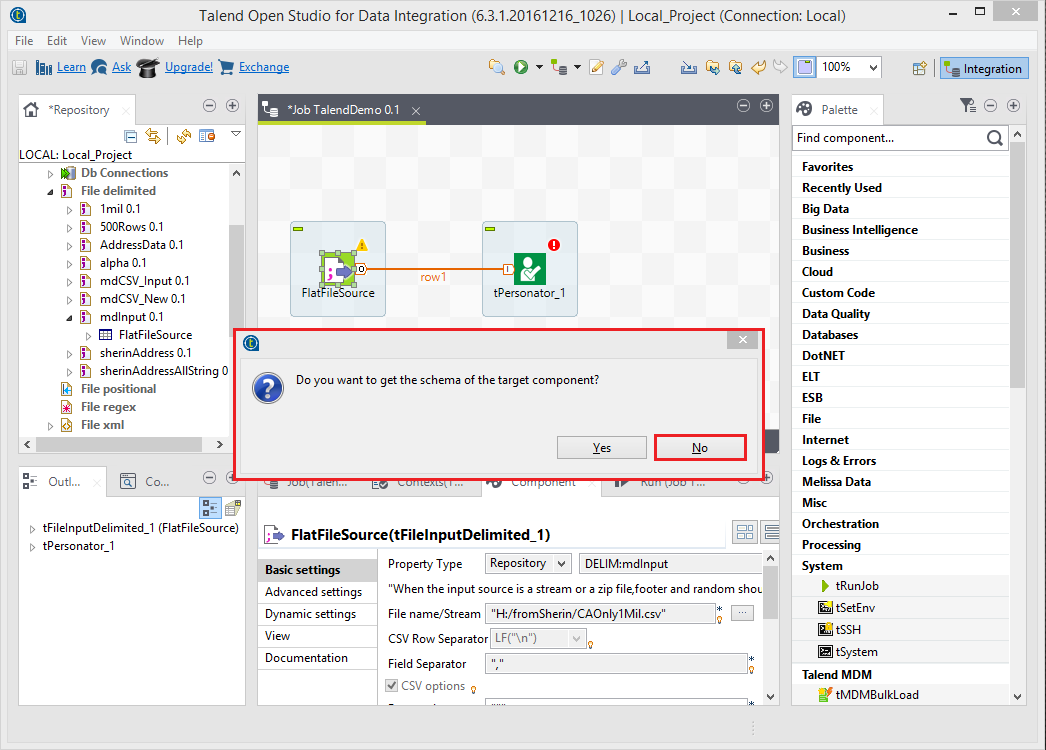Click No in the schema dialog
1046x750 pixels.
700,447
